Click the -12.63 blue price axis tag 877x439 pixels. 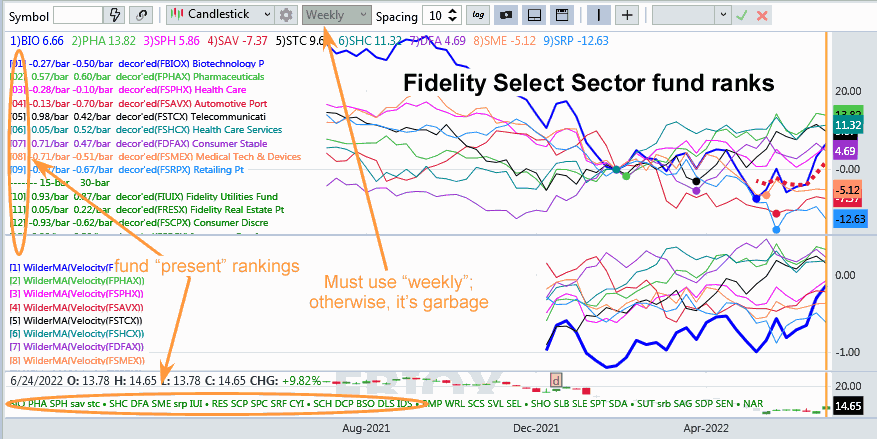(x=849, y=219)
